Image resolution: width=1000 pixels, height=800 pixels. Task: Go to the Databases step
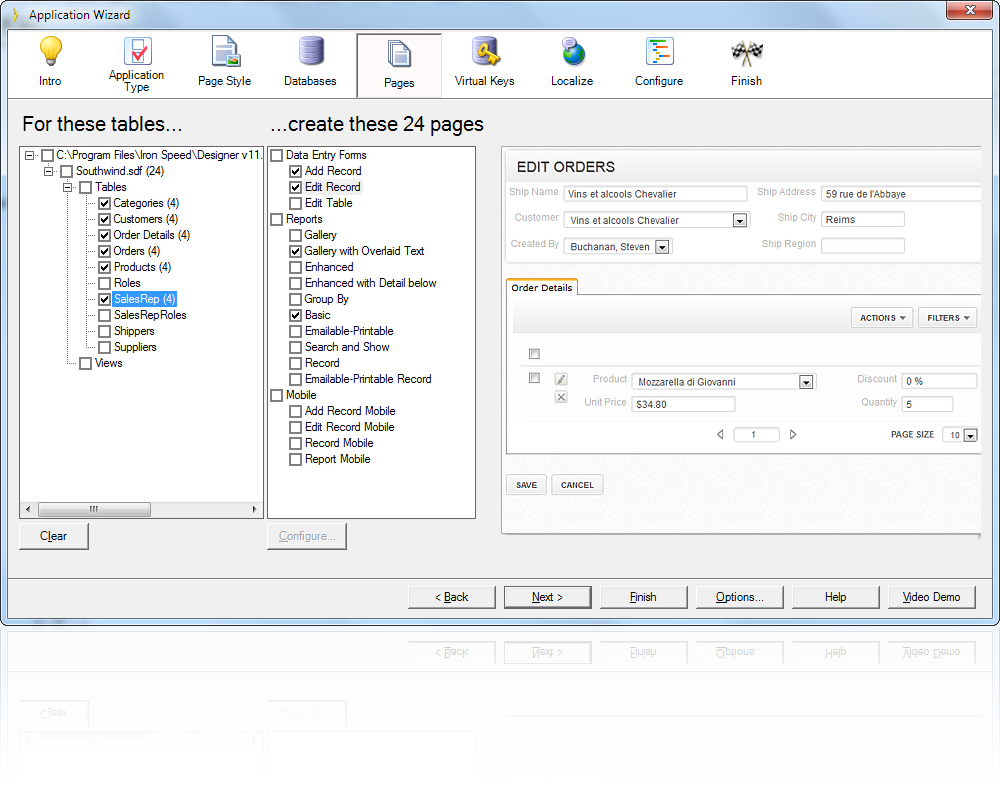point(310,60)
